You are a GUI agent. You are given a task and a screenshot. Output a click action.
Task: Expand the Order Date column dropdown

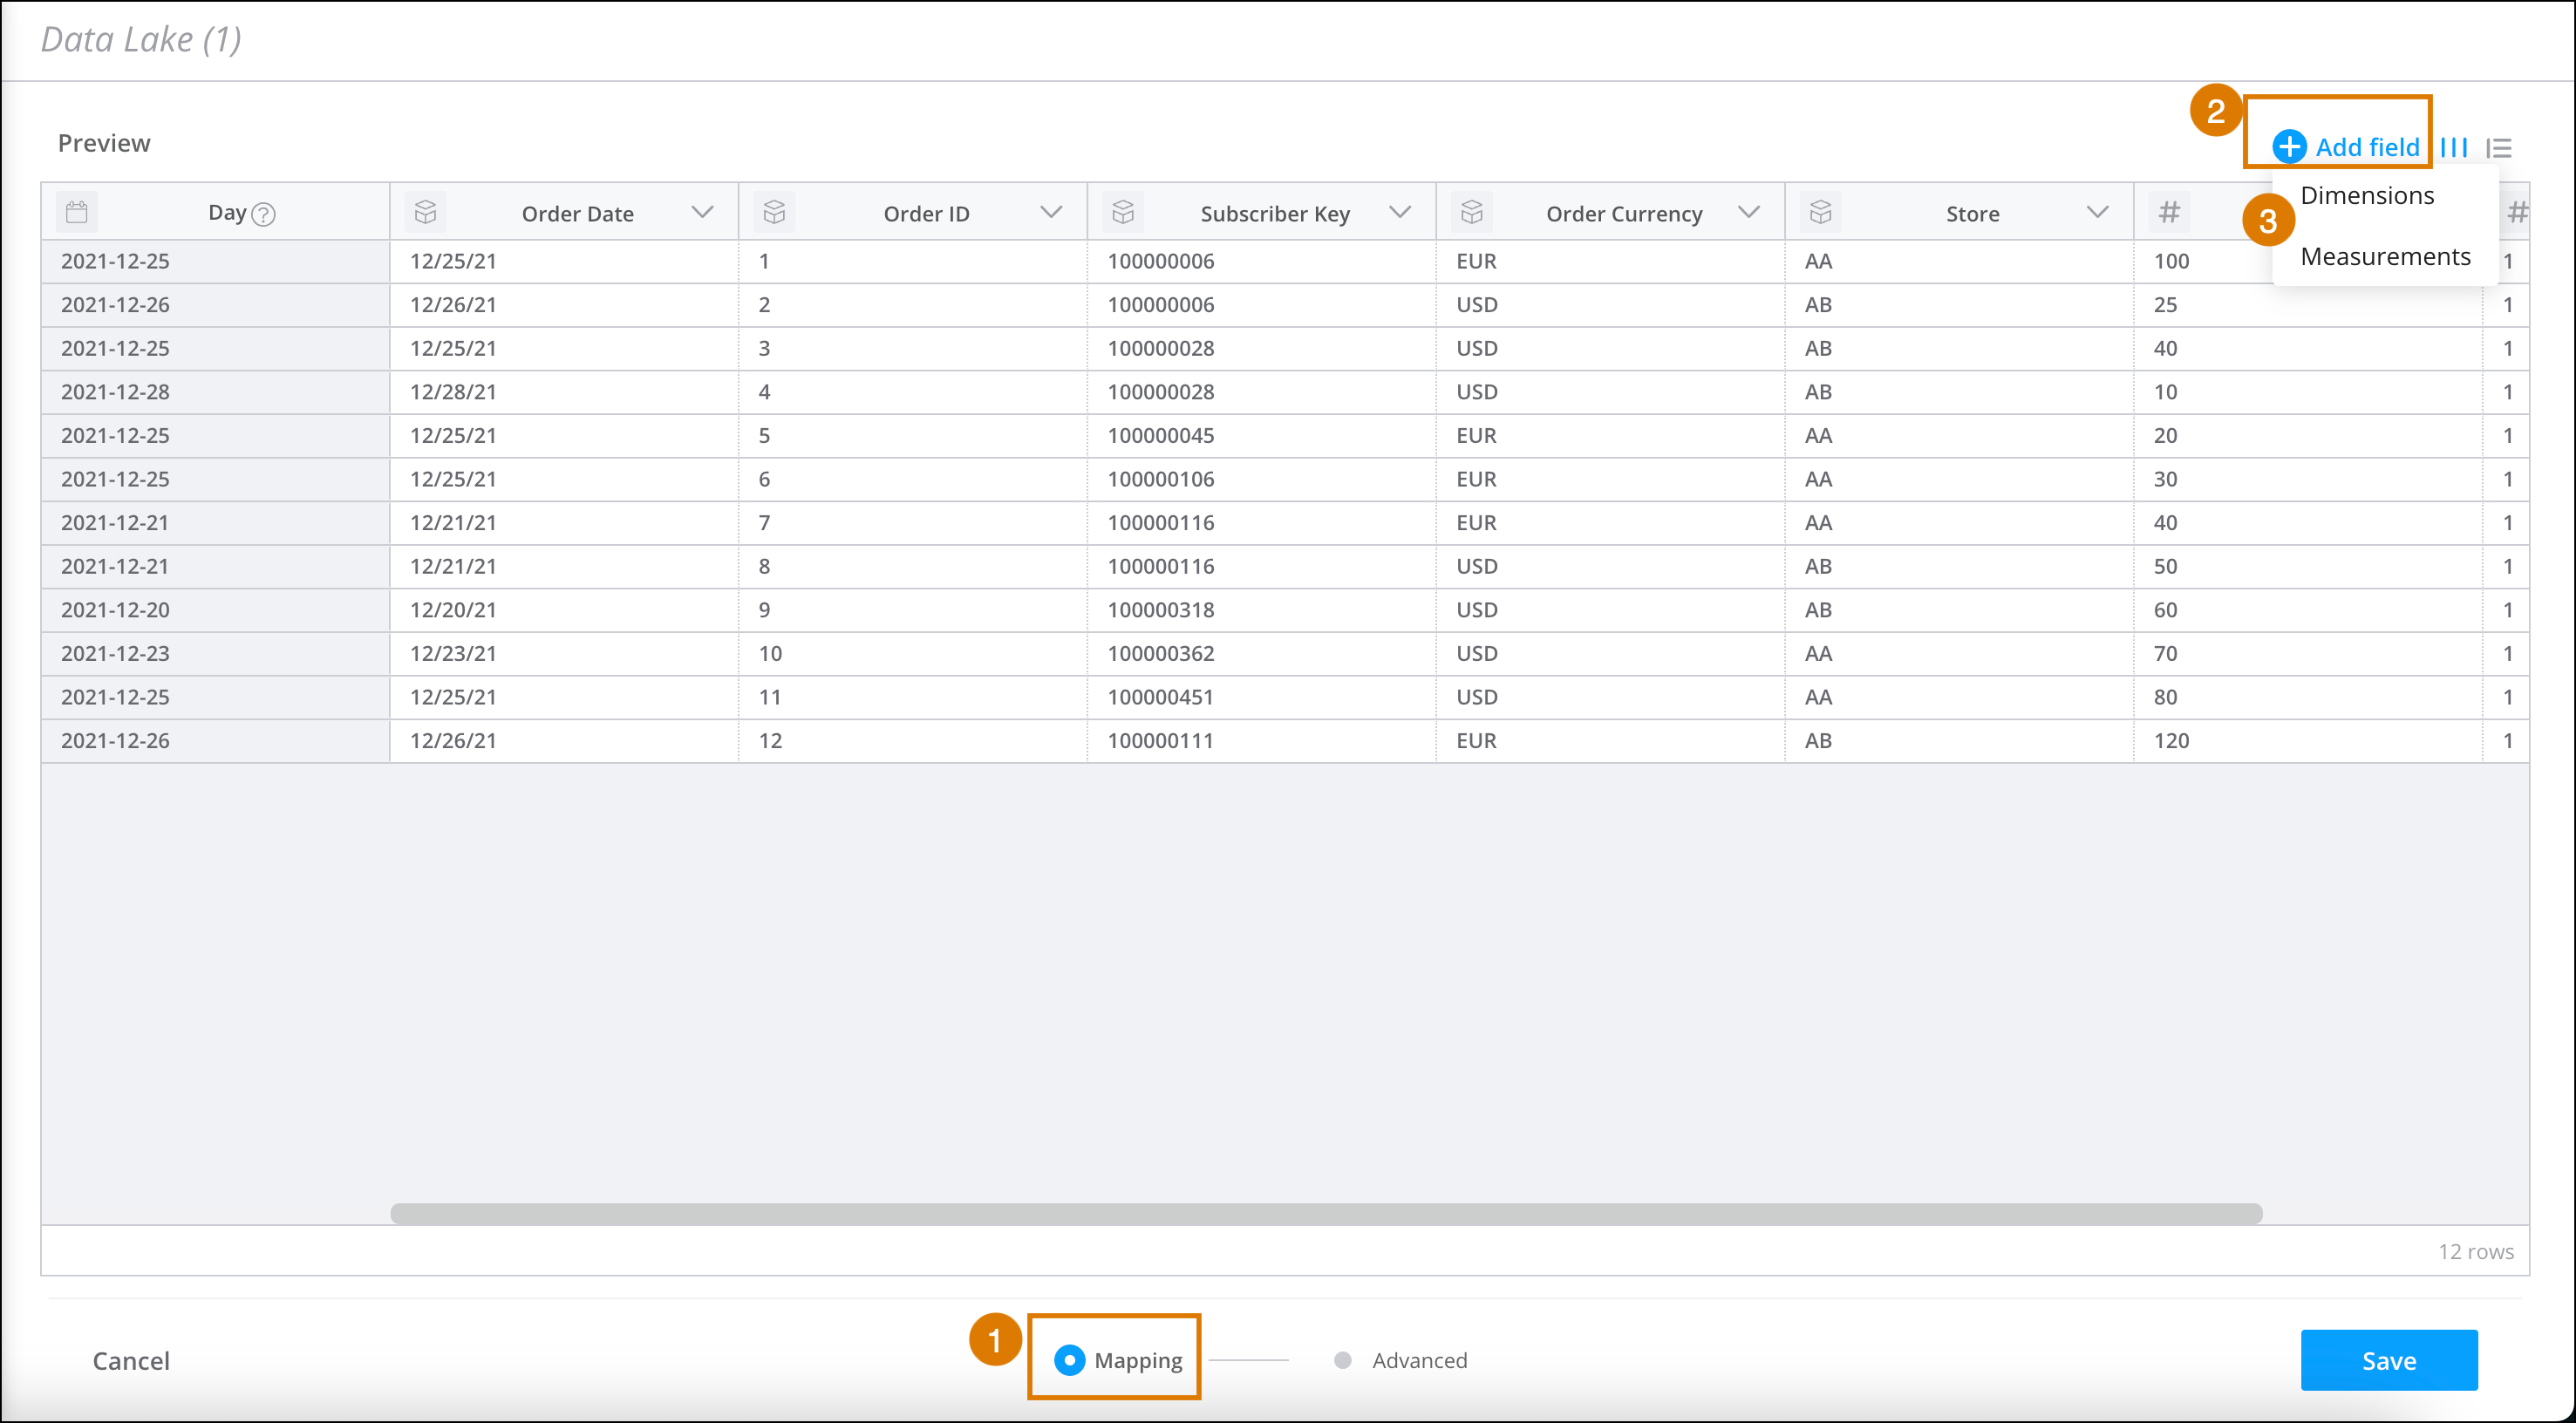[x=703, y=212]
